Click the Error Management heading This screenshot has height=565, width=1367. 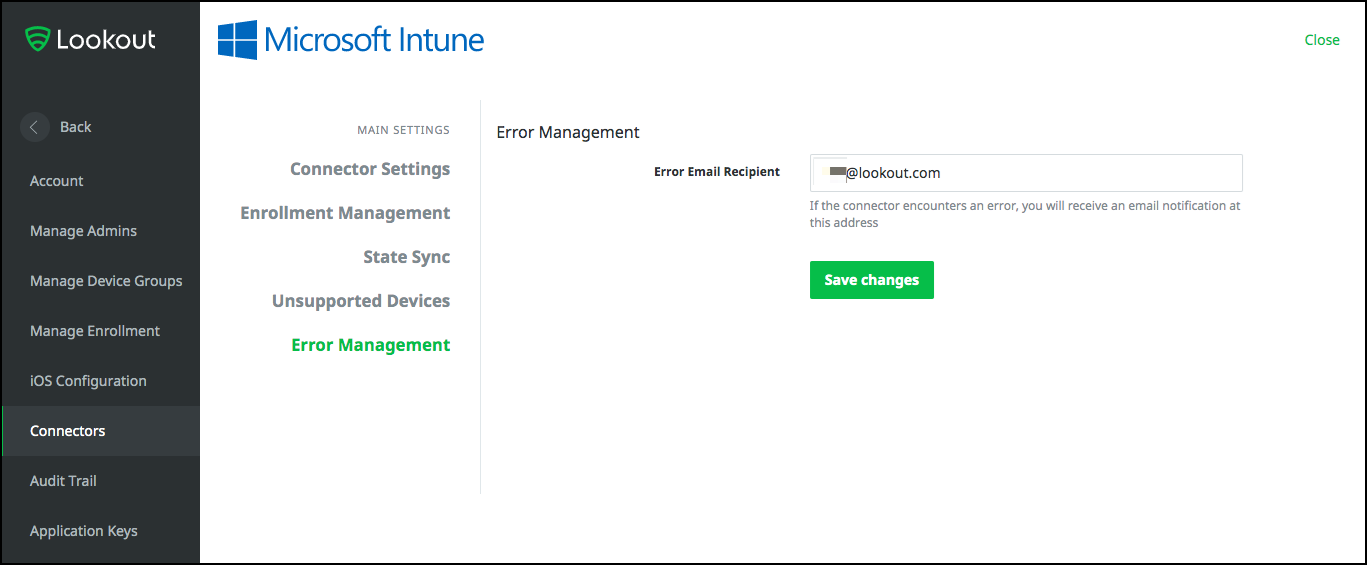568,132
